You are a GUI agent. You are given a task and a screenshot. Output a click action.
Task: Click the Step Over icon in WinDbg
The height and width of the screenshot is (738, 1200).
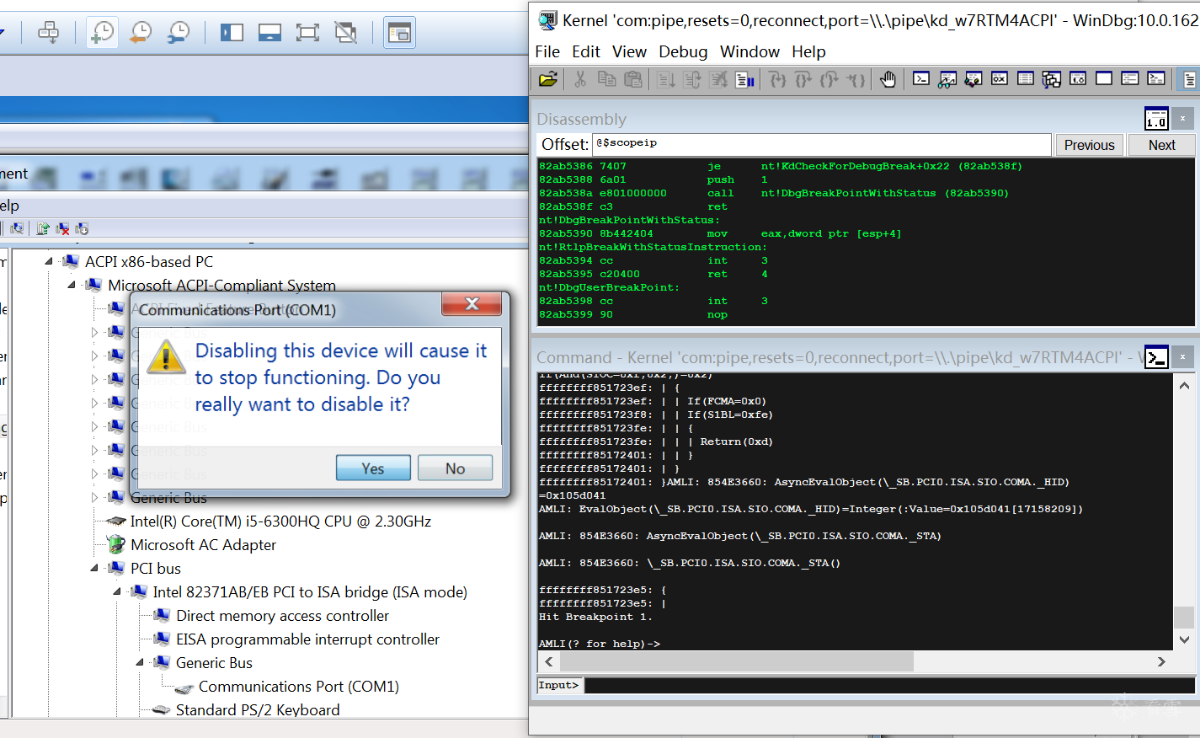tap(803, 80)
